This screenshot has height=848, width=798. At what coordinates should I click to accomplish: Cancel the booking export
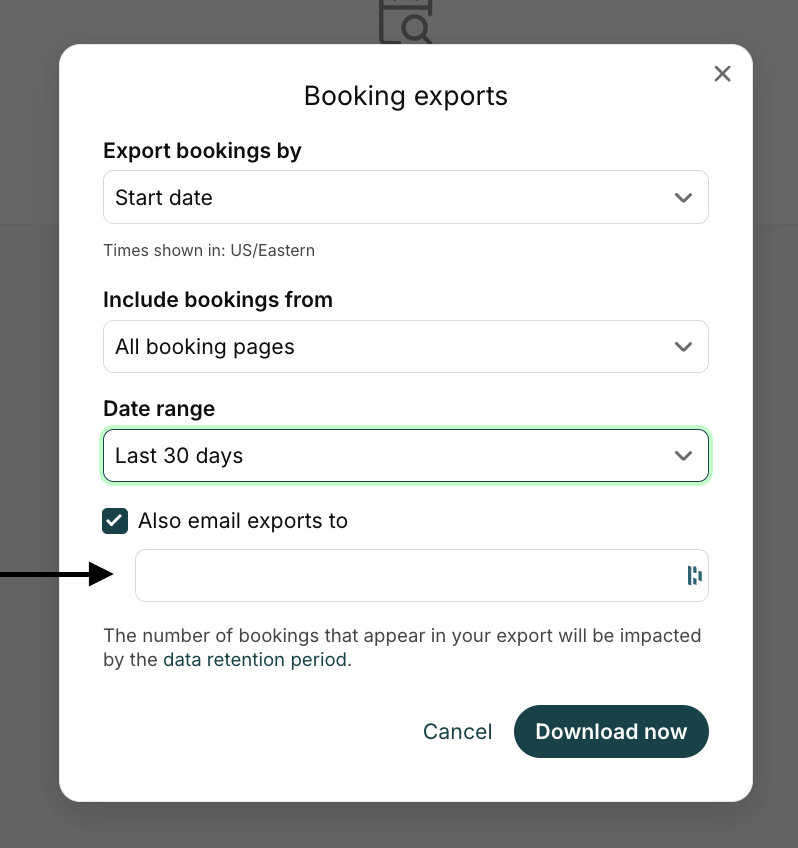[x=457, y=732]
